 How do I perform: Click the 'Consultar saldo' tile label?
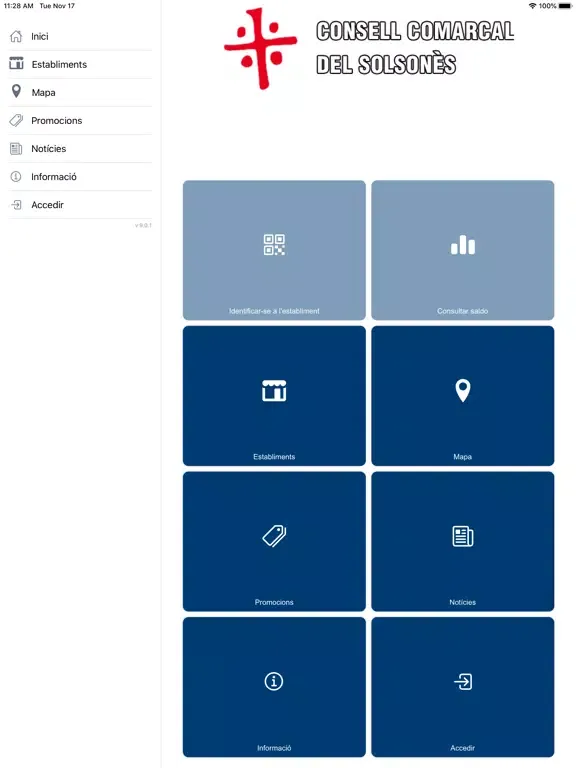463,311
